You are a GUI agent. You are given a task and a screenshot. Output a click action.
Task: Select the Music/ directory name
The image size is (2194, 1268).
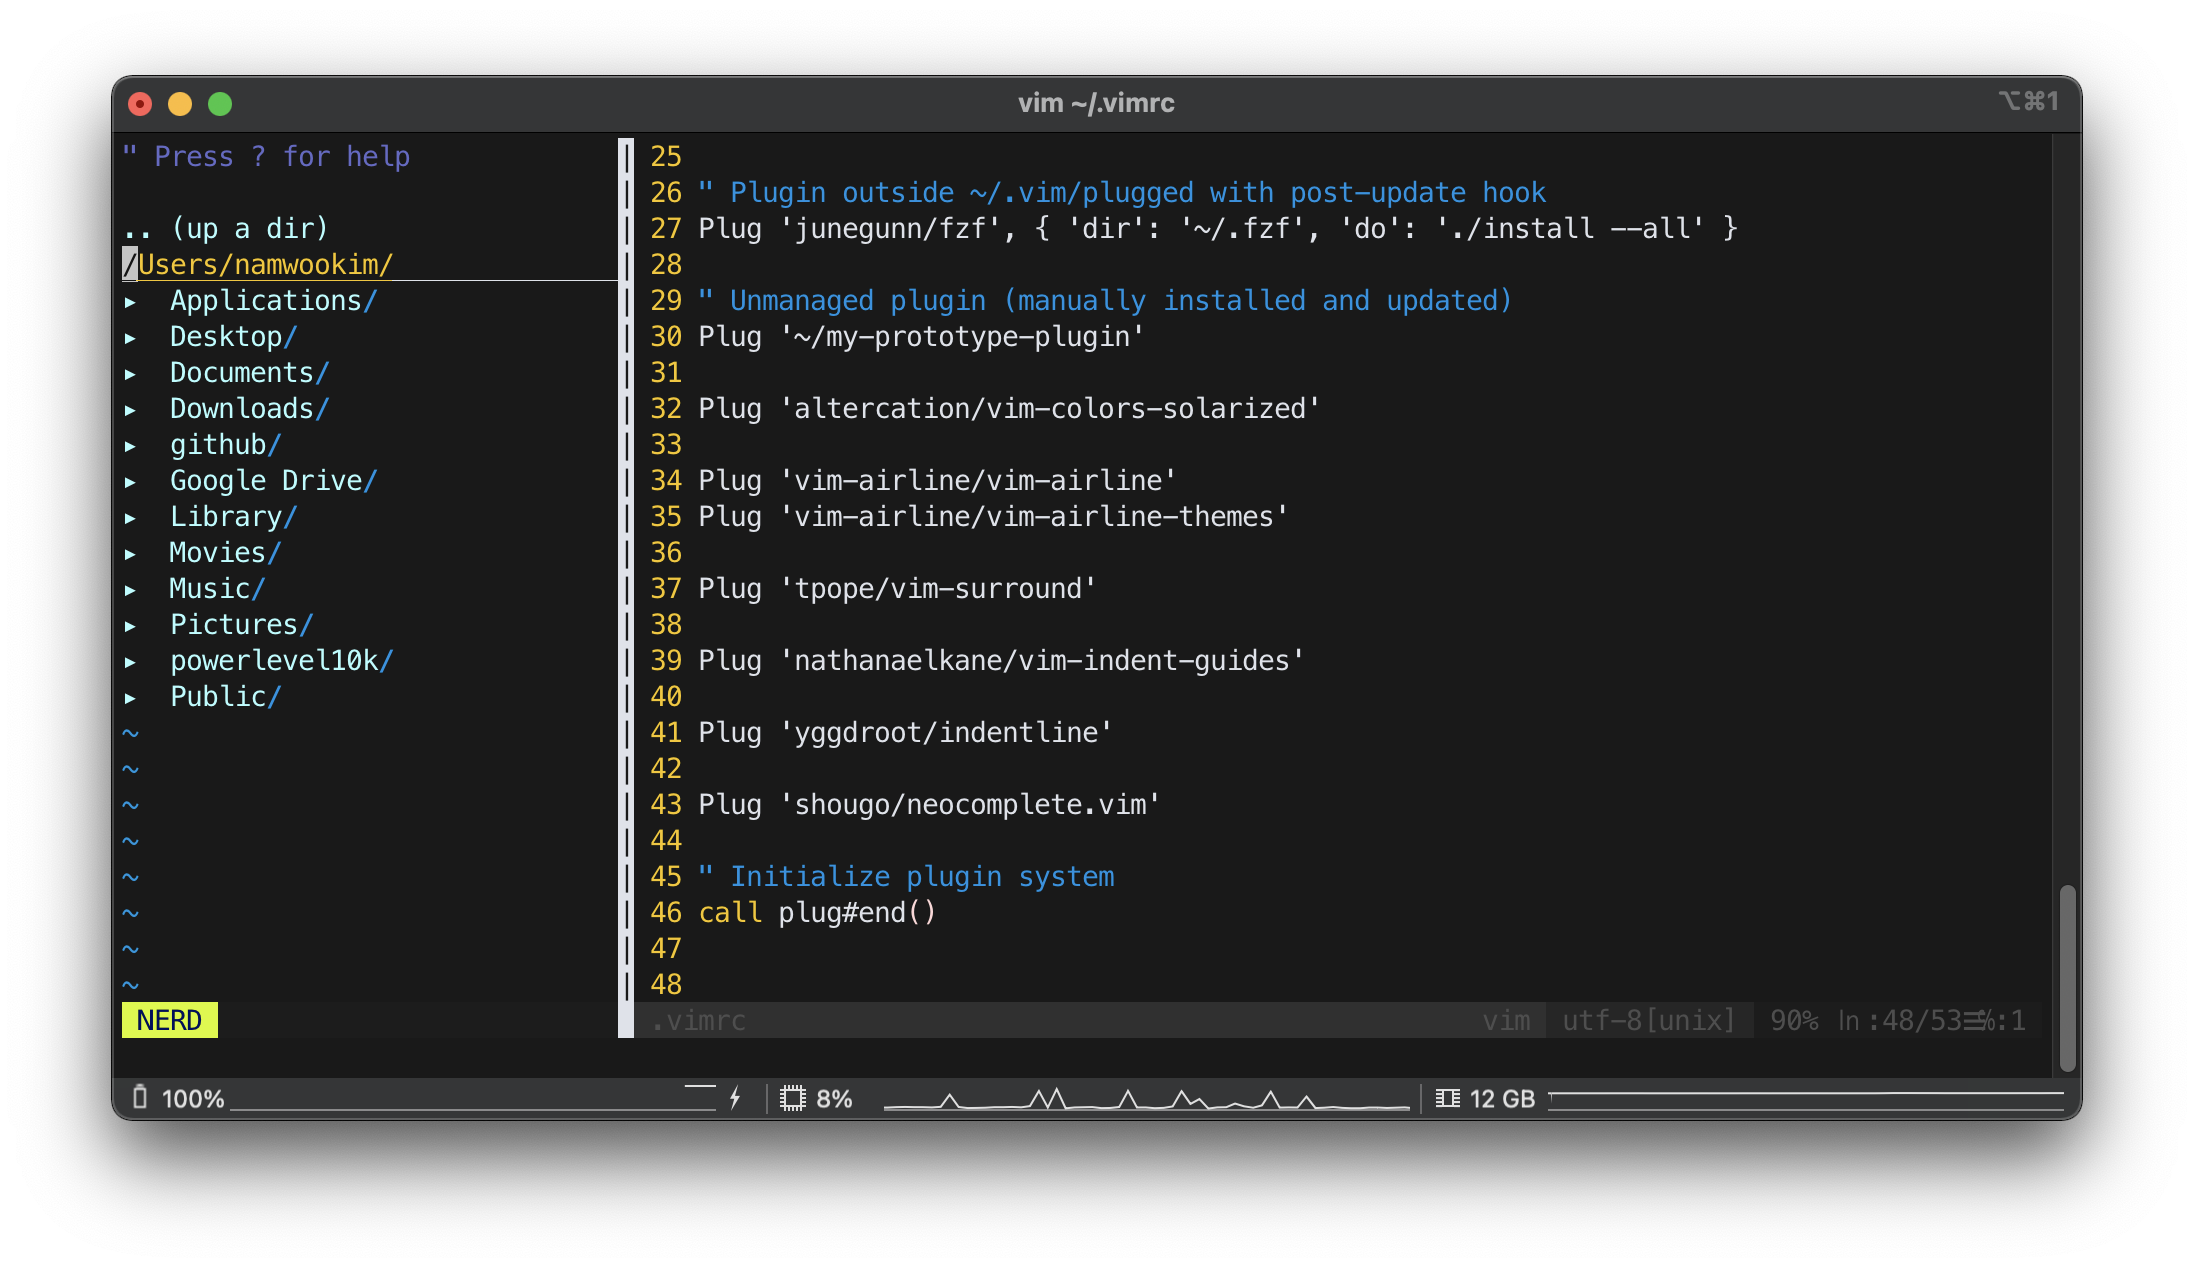click(x=217, y=588)
